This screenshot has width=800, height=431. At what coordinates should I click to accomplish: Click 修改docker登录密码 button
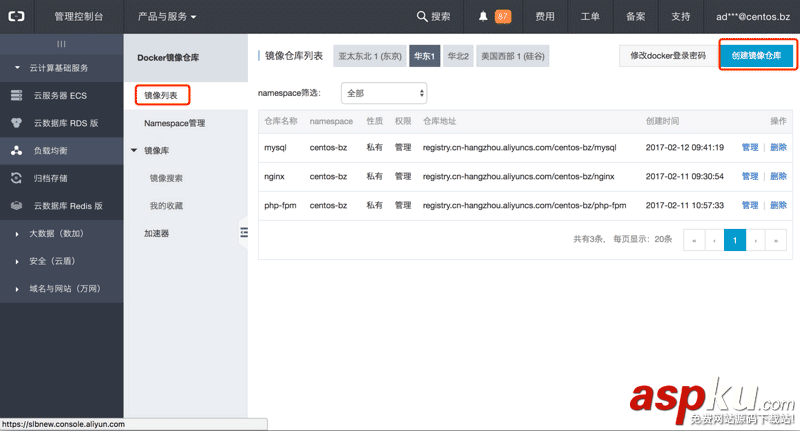pos(668,56)
